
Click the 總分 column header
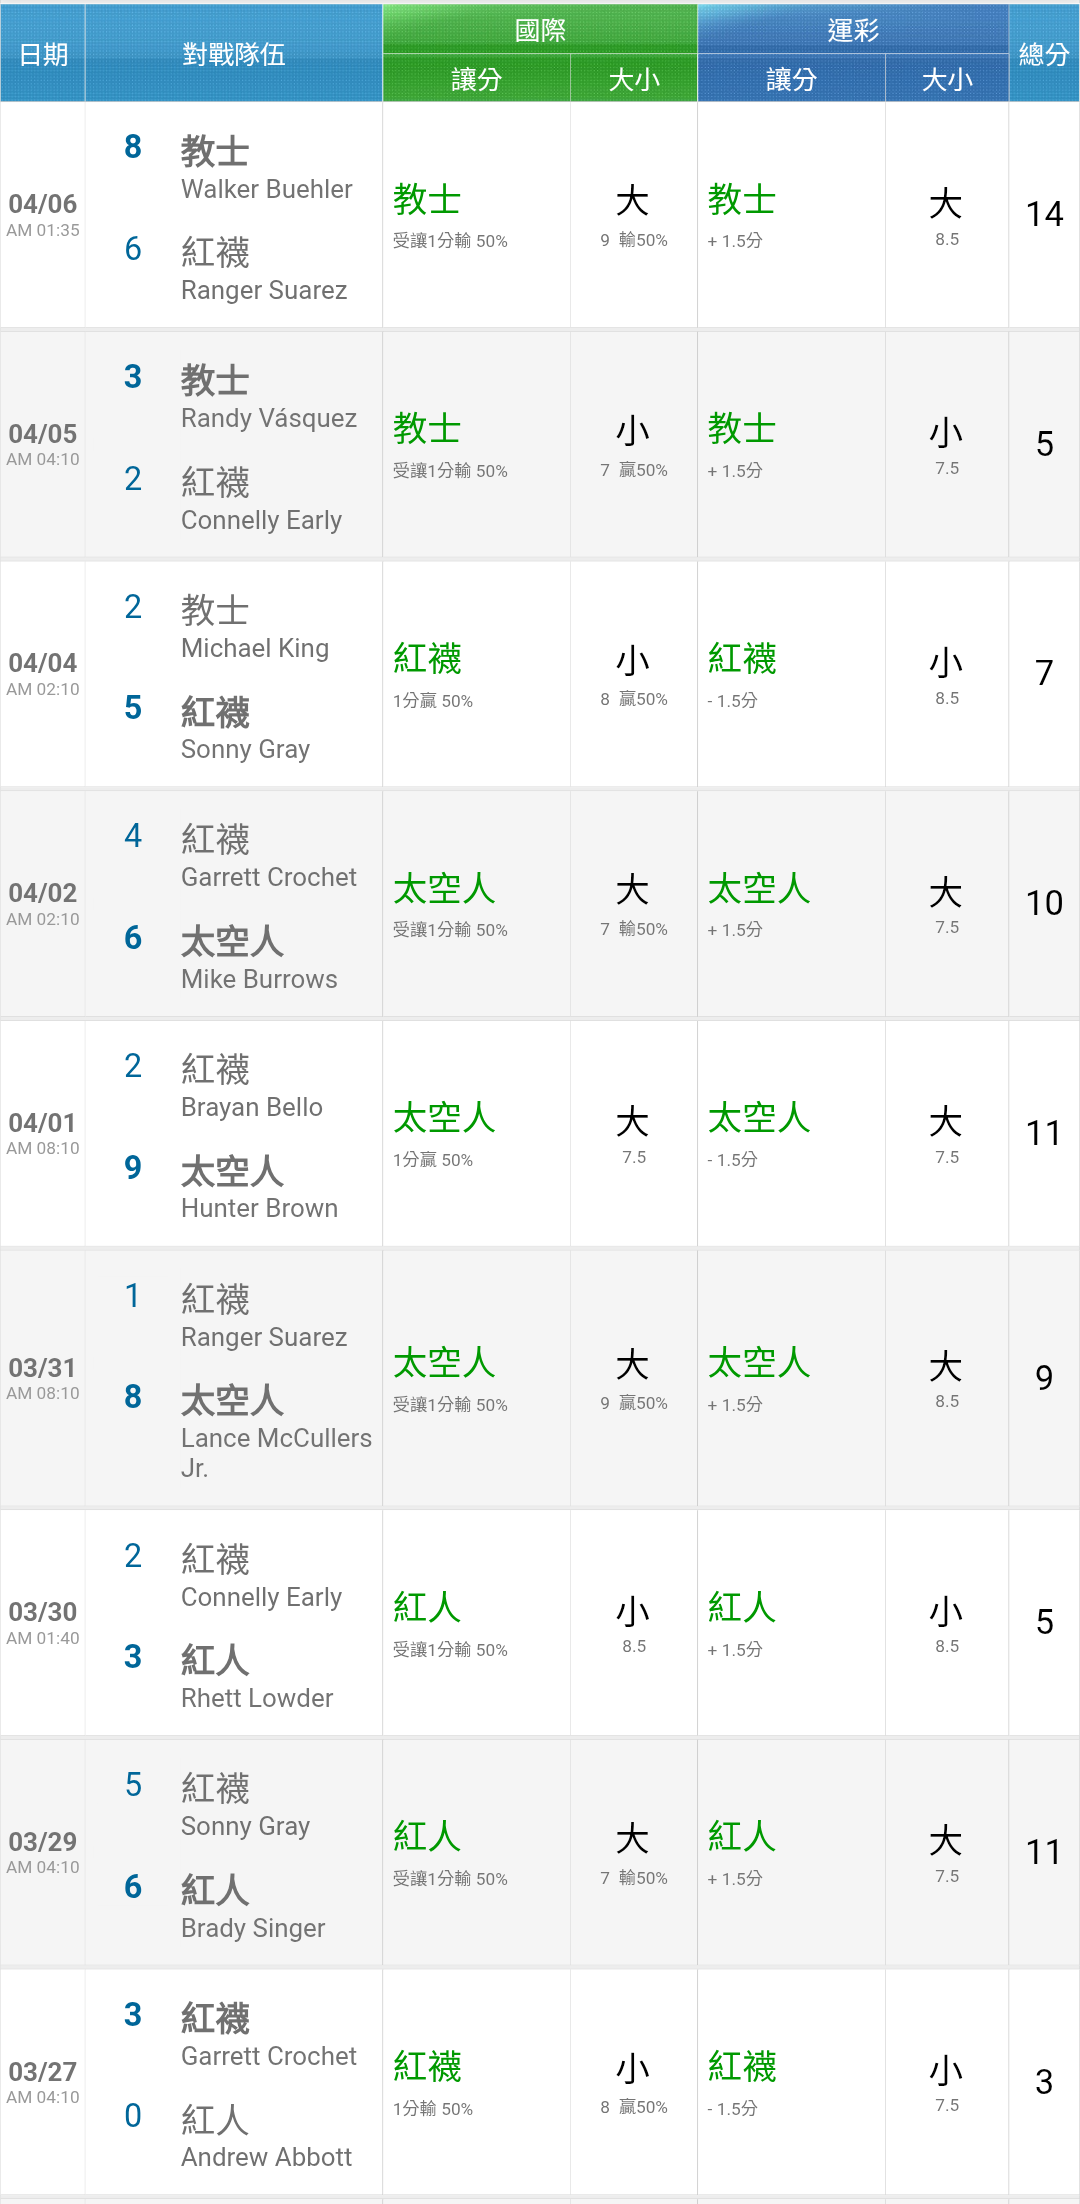pos(1043,54)
